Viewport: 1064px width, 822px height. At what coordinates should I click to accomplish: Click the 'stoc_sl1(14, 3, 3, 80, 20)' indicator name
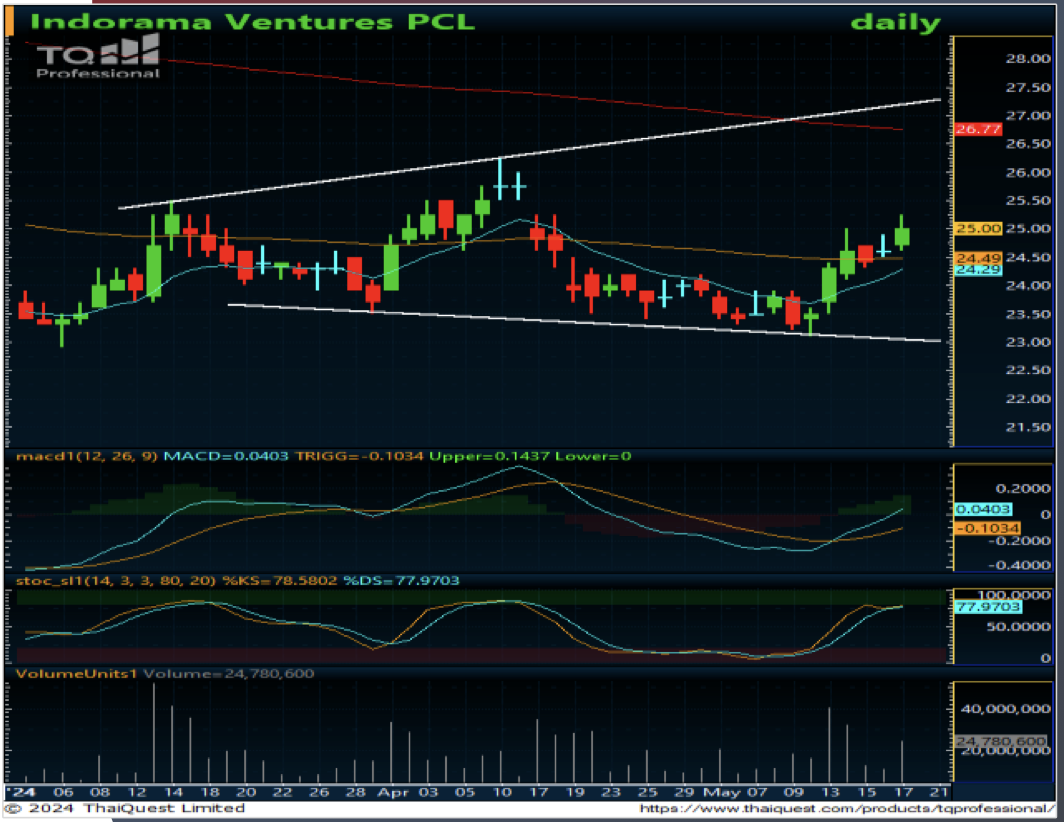point(115,581)
